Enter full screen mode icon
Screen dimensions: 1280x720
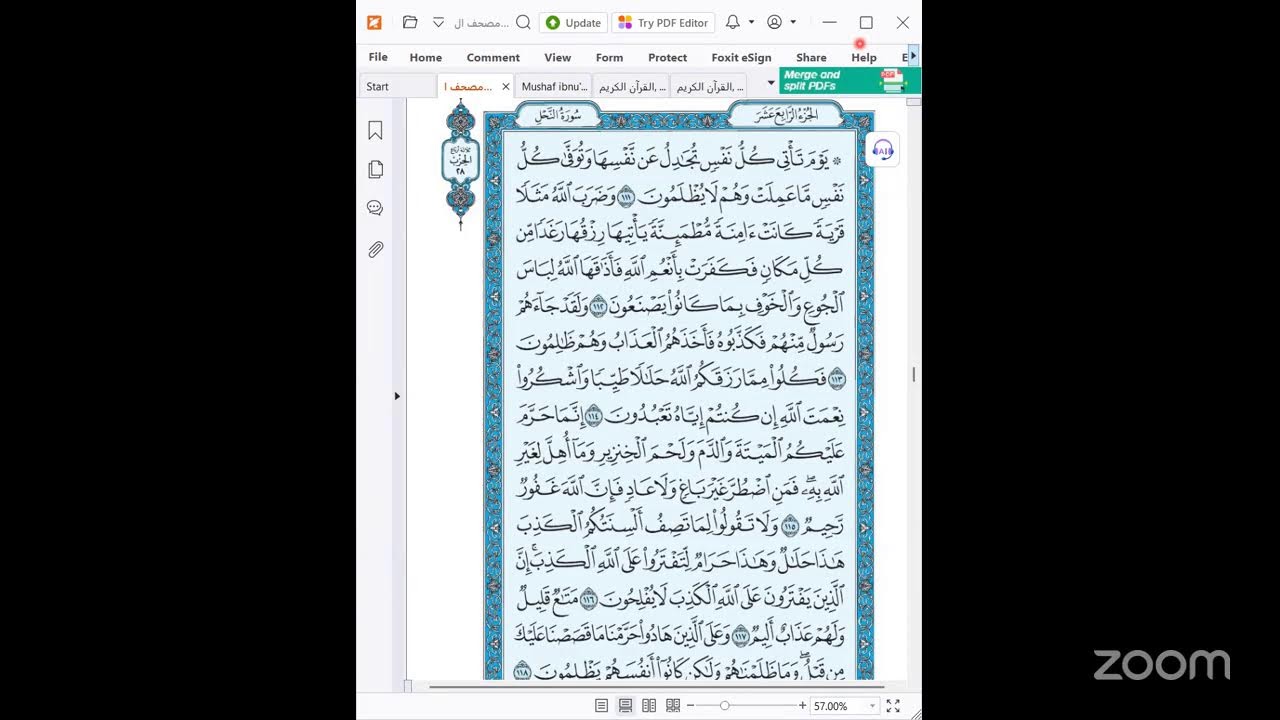point(893,705)
